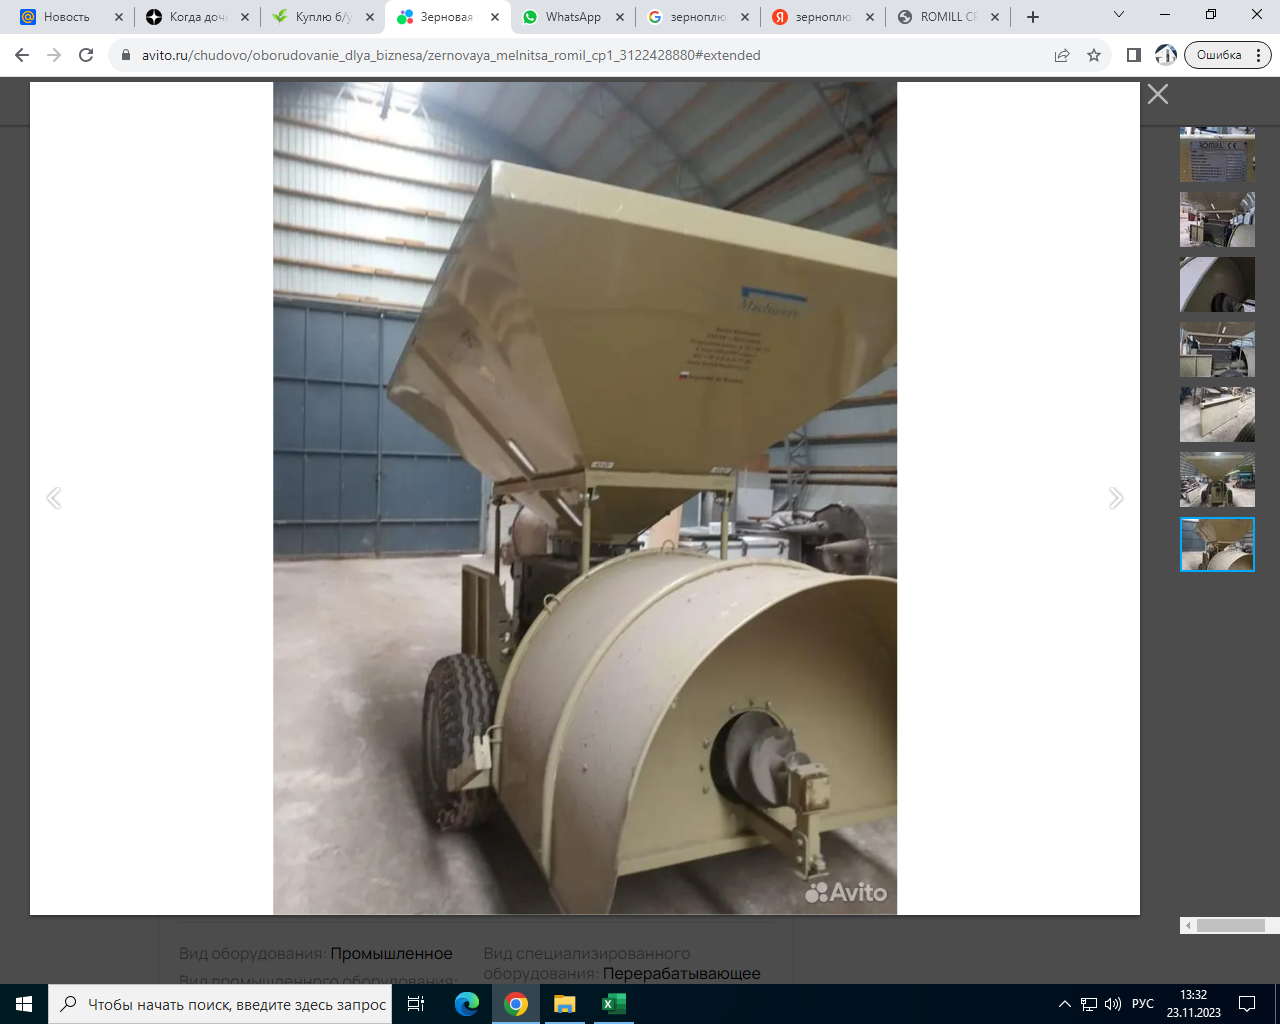Click the share page icon in address bar
The image size is (1280, 1024).
[1062, 55]
